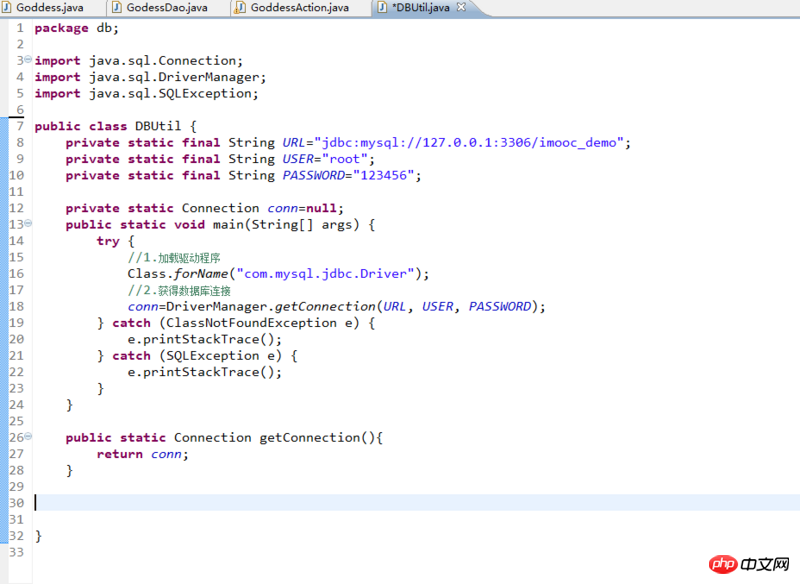This screenshot has height=584, width=800.
Task: Click the Java file icon on Goddess.java tab
Action: click(8, 8)
